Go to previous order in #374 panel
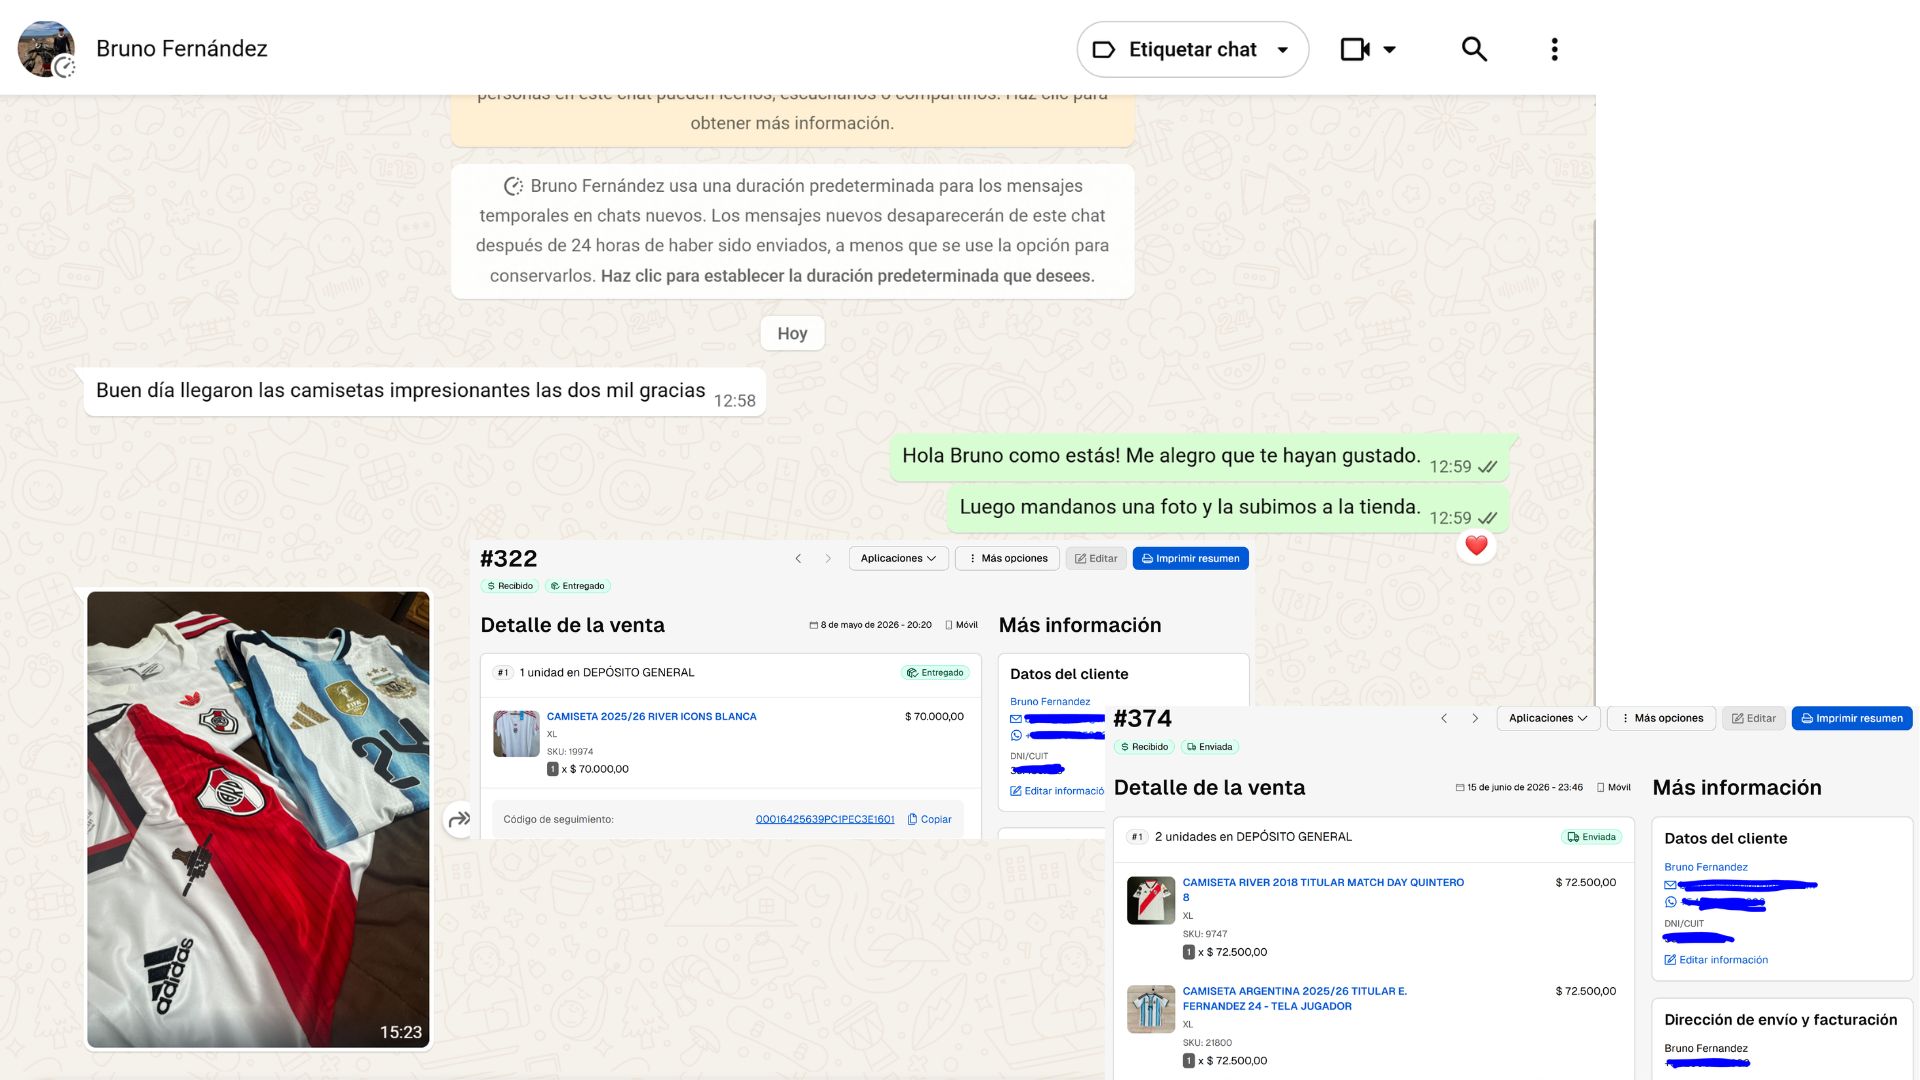The image size is (1920, 1080). [1444, 718]
